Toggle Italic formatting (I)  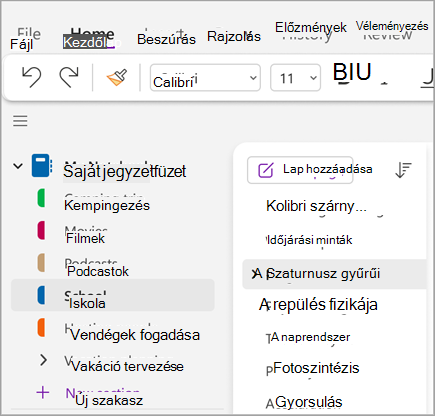coord(351,72)
